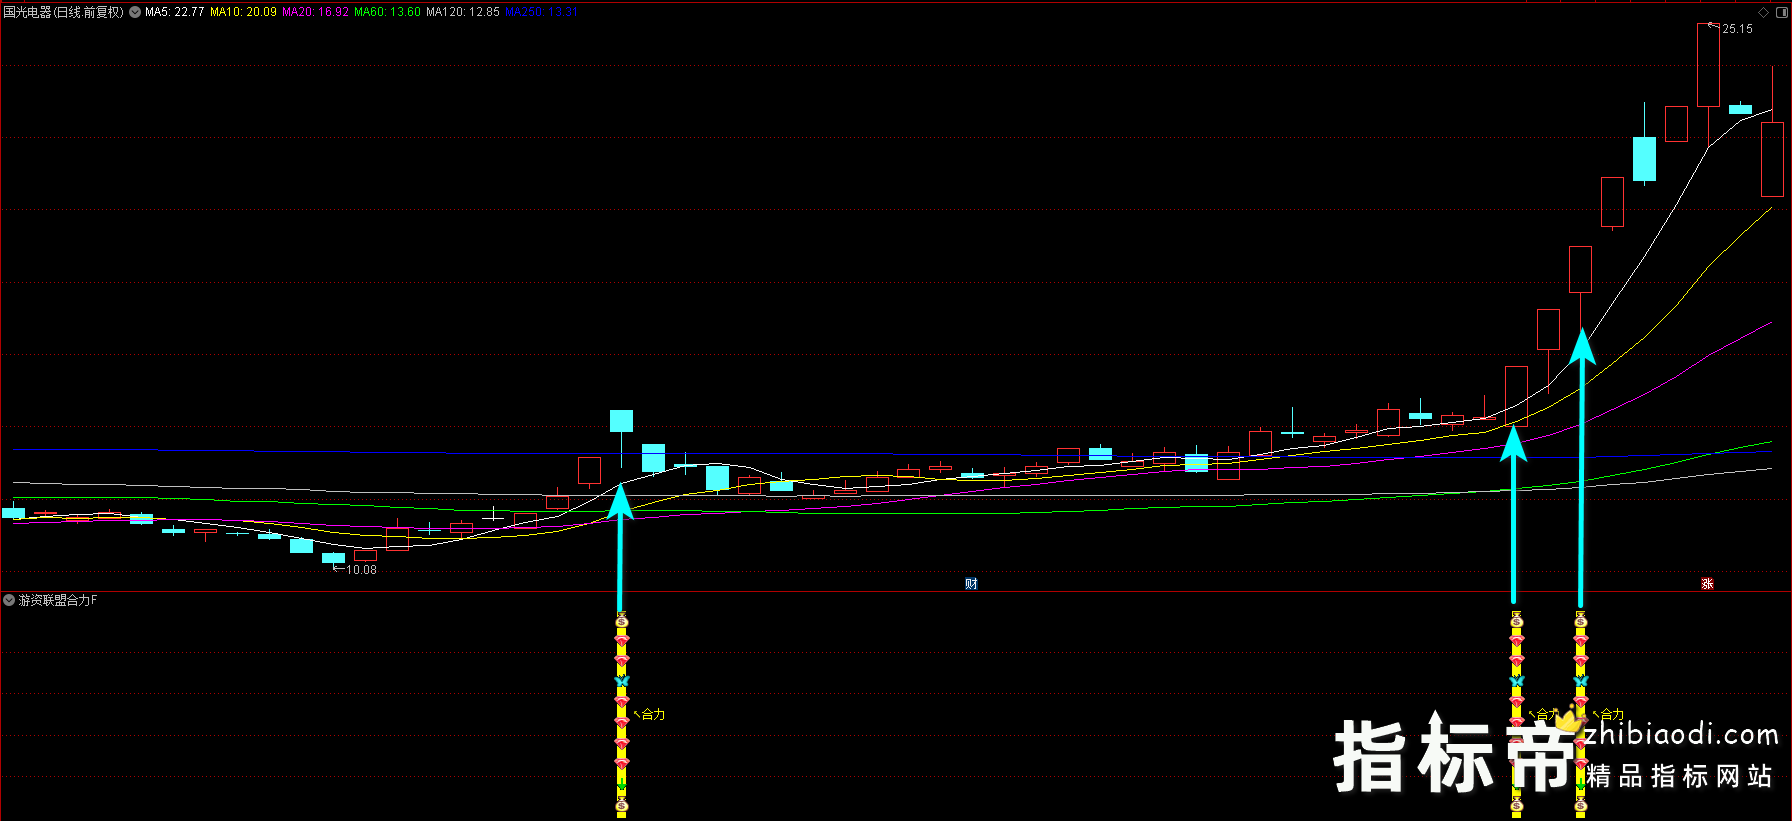Image resolution: width=1792 pixels, height=821 pixels.
Task: Click the diamond icon at chart's top-right corner
Action: point(1763,12)
